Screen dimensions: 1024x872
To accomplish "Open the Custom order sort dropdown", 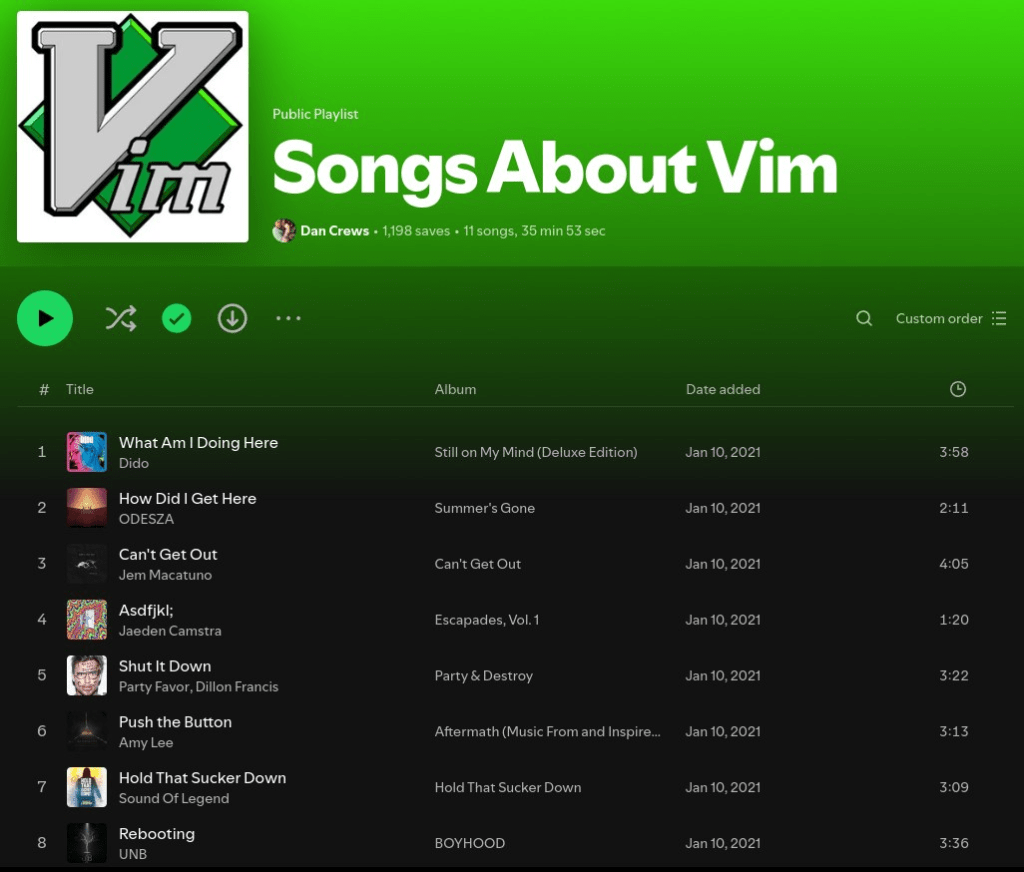I will pyautogui.click(x=950, y=319).
